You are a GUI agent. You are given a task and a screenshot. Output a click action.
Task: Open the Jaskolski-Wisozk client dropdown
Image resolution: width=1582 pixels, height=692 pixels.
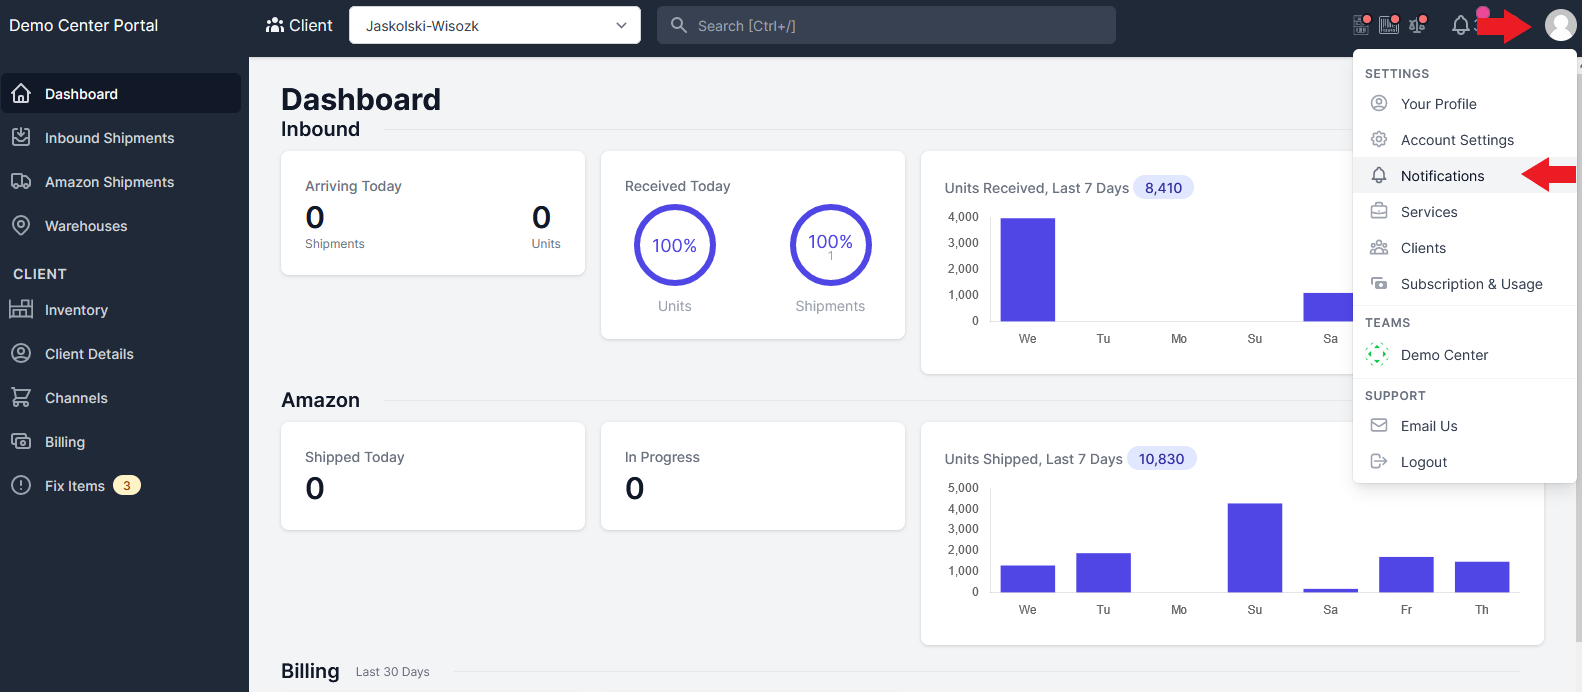pyautogui.click(x=495, y=25)
